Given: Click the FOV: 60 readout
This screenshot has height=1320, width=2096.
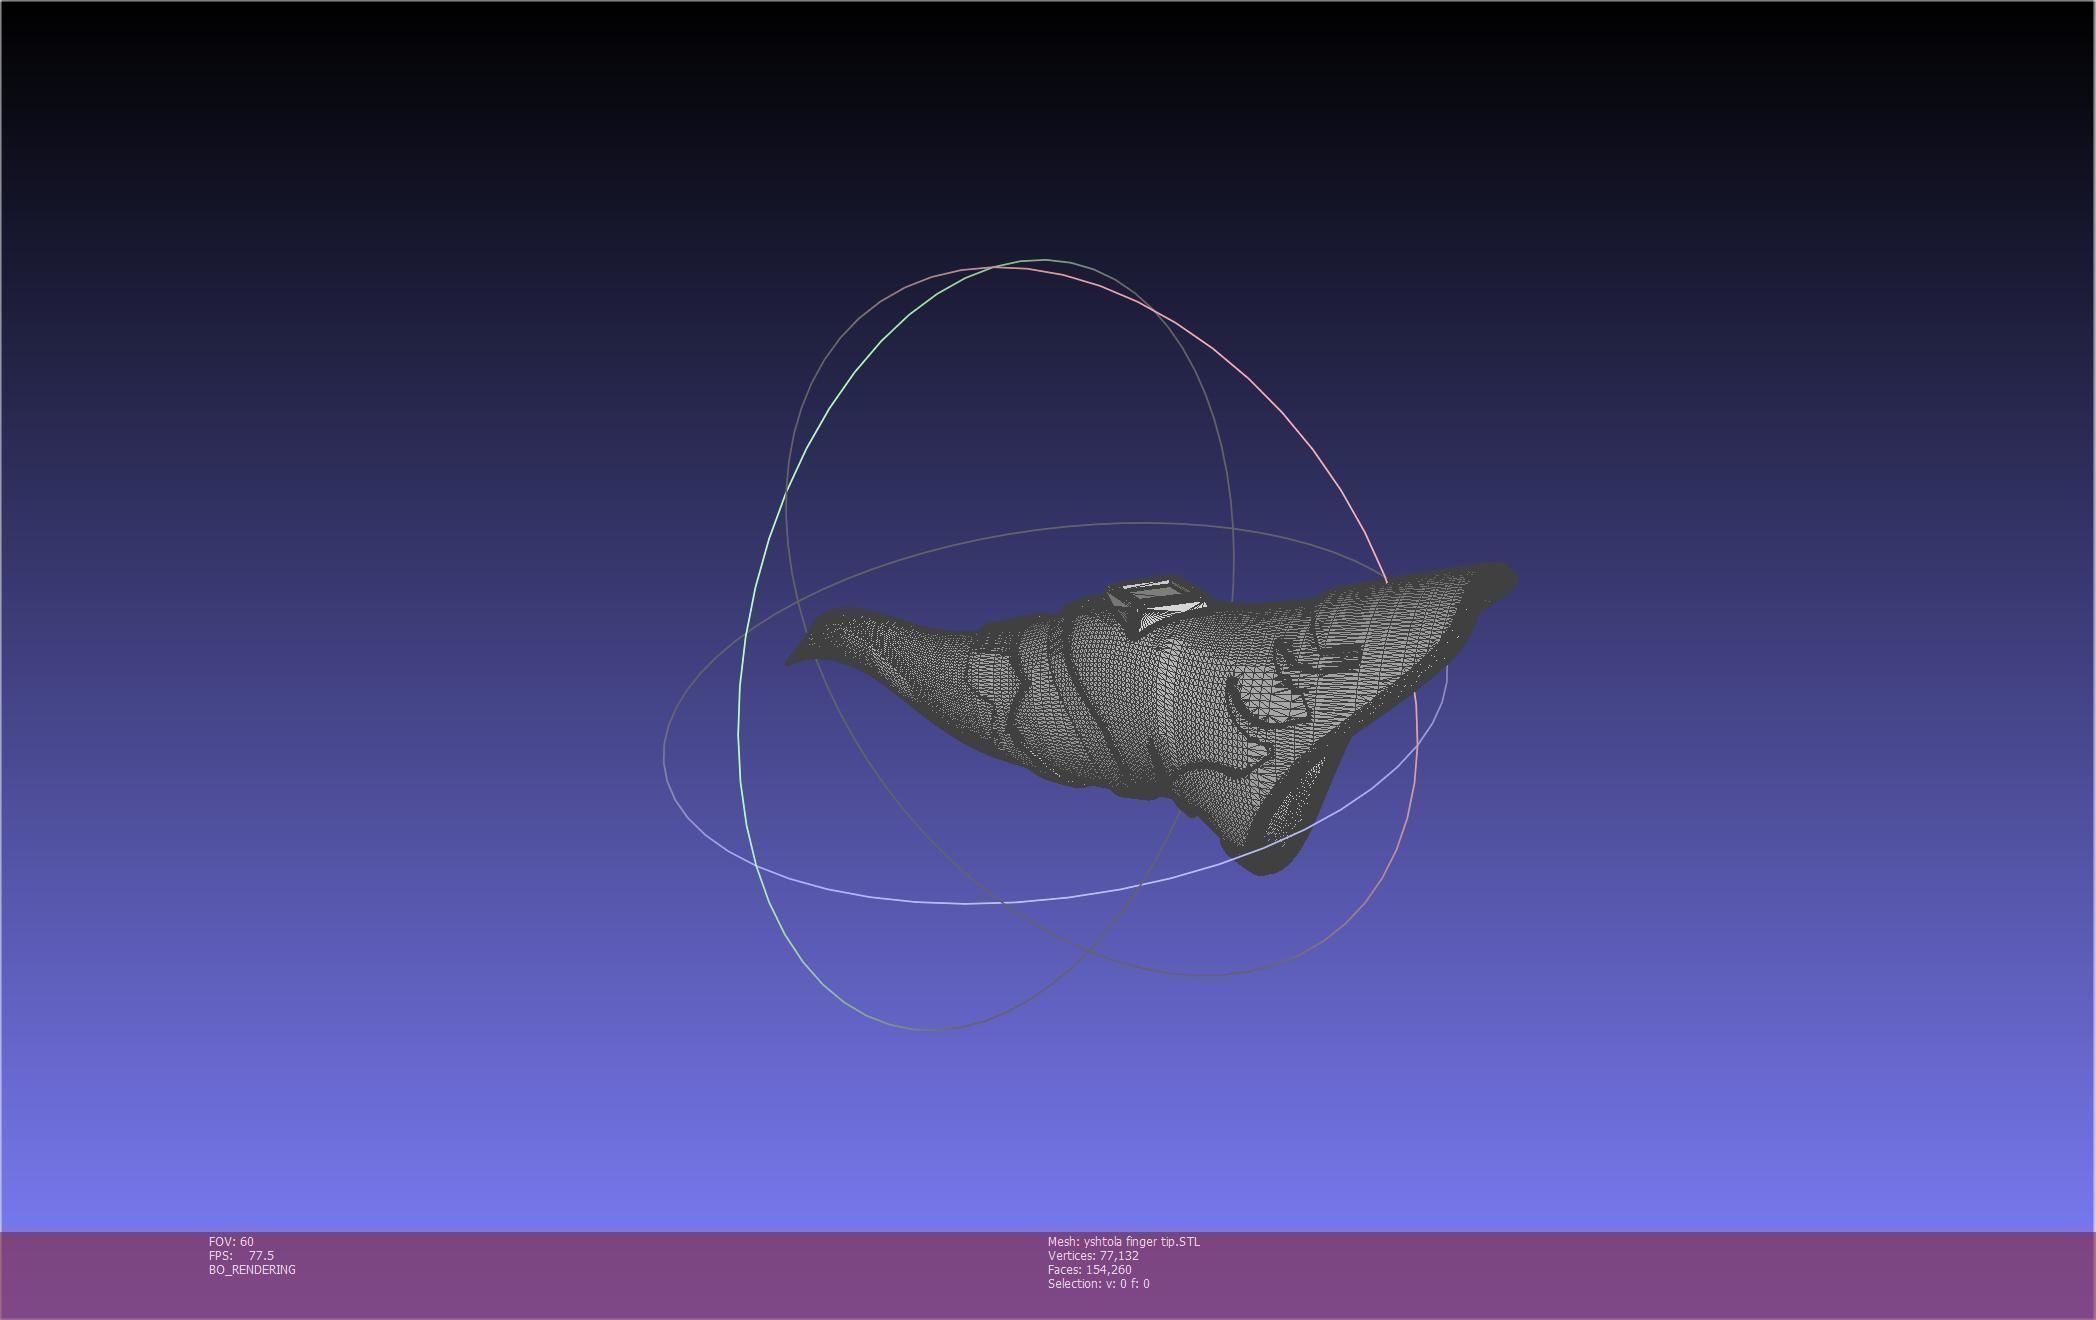Looking at the screenshot, I should [231, 1241].
